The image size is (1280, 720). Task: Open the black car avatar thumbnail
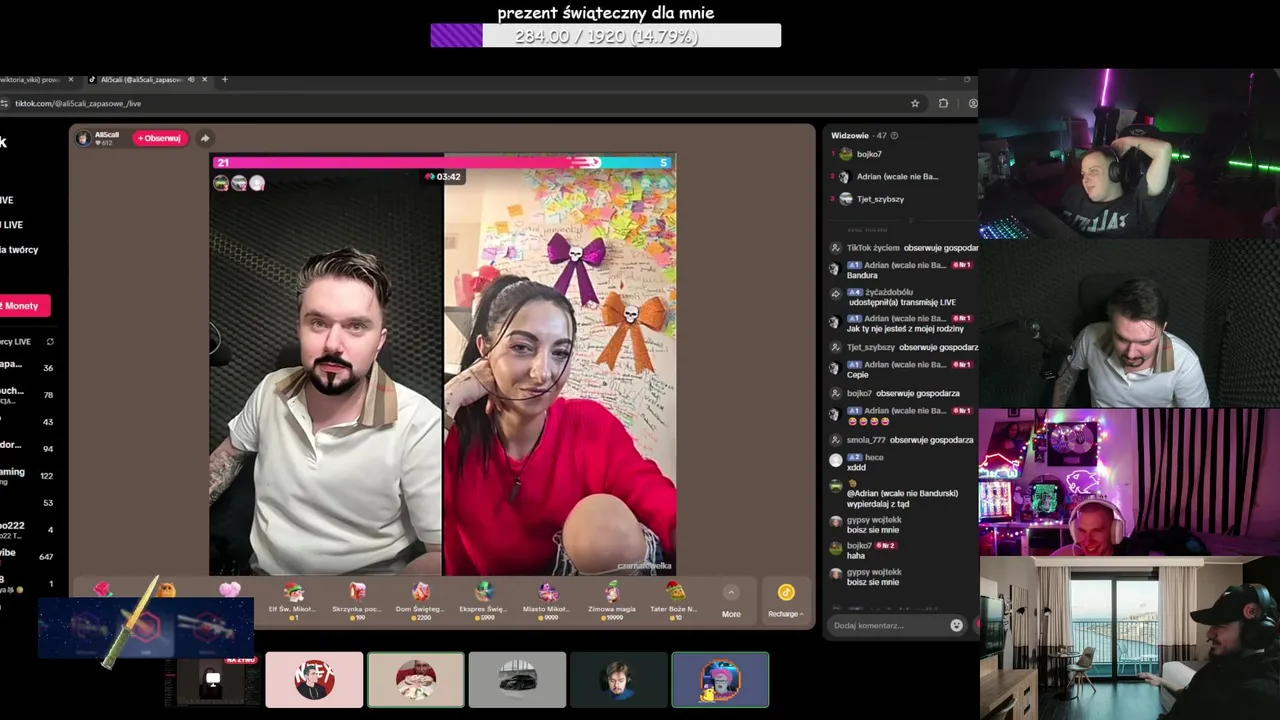click(x=517, y=680)
